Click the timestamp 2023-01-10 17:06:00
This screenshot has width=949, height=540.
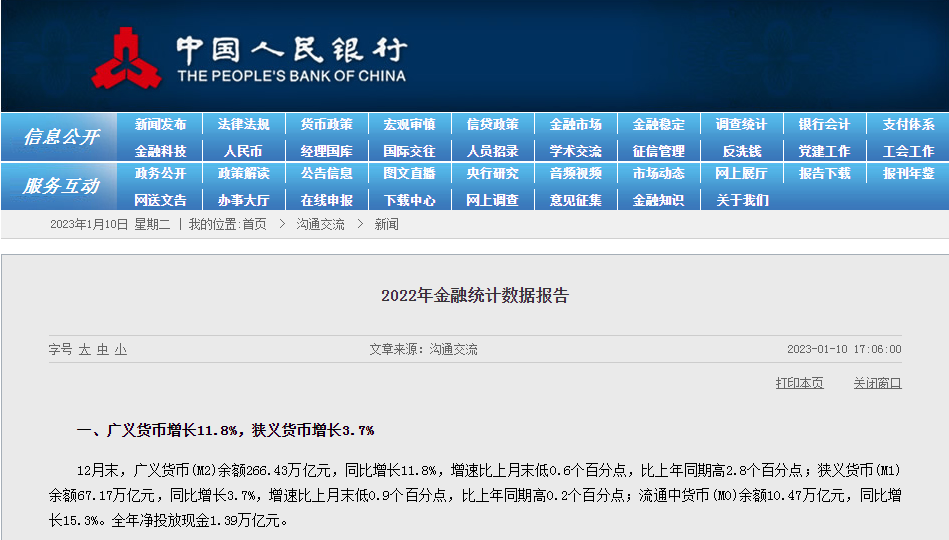(844, 349)
